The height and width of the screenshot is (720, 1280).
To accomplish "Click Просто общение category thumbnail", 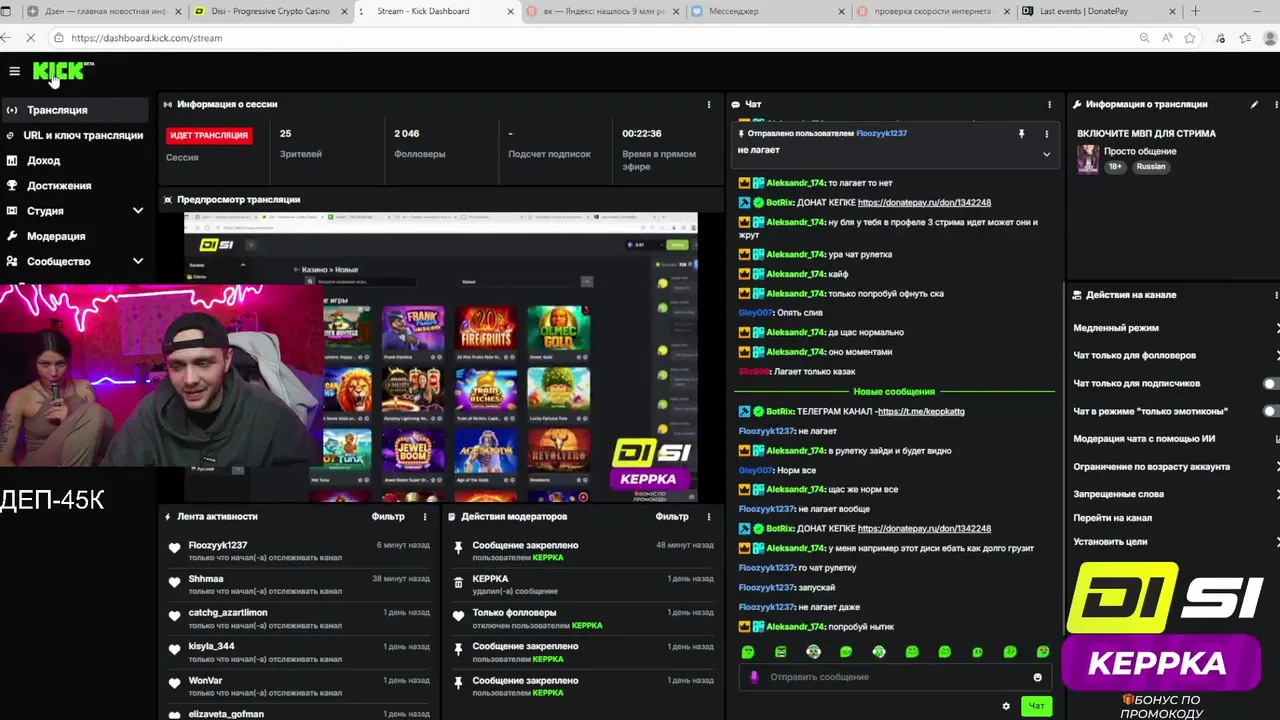I will click(1088, 159).
